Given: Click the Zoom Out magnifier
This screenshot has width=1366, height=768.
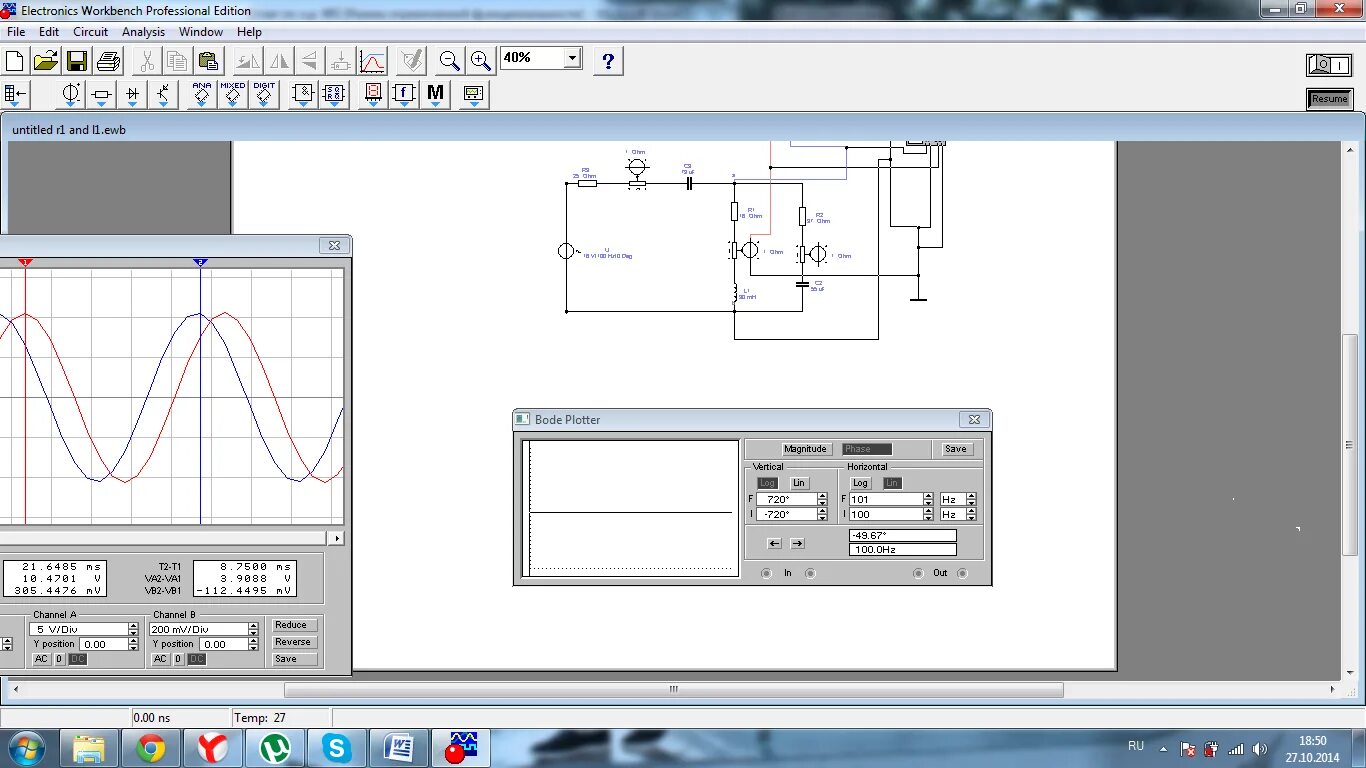Looking at the screenshot, I should (450, 61).
